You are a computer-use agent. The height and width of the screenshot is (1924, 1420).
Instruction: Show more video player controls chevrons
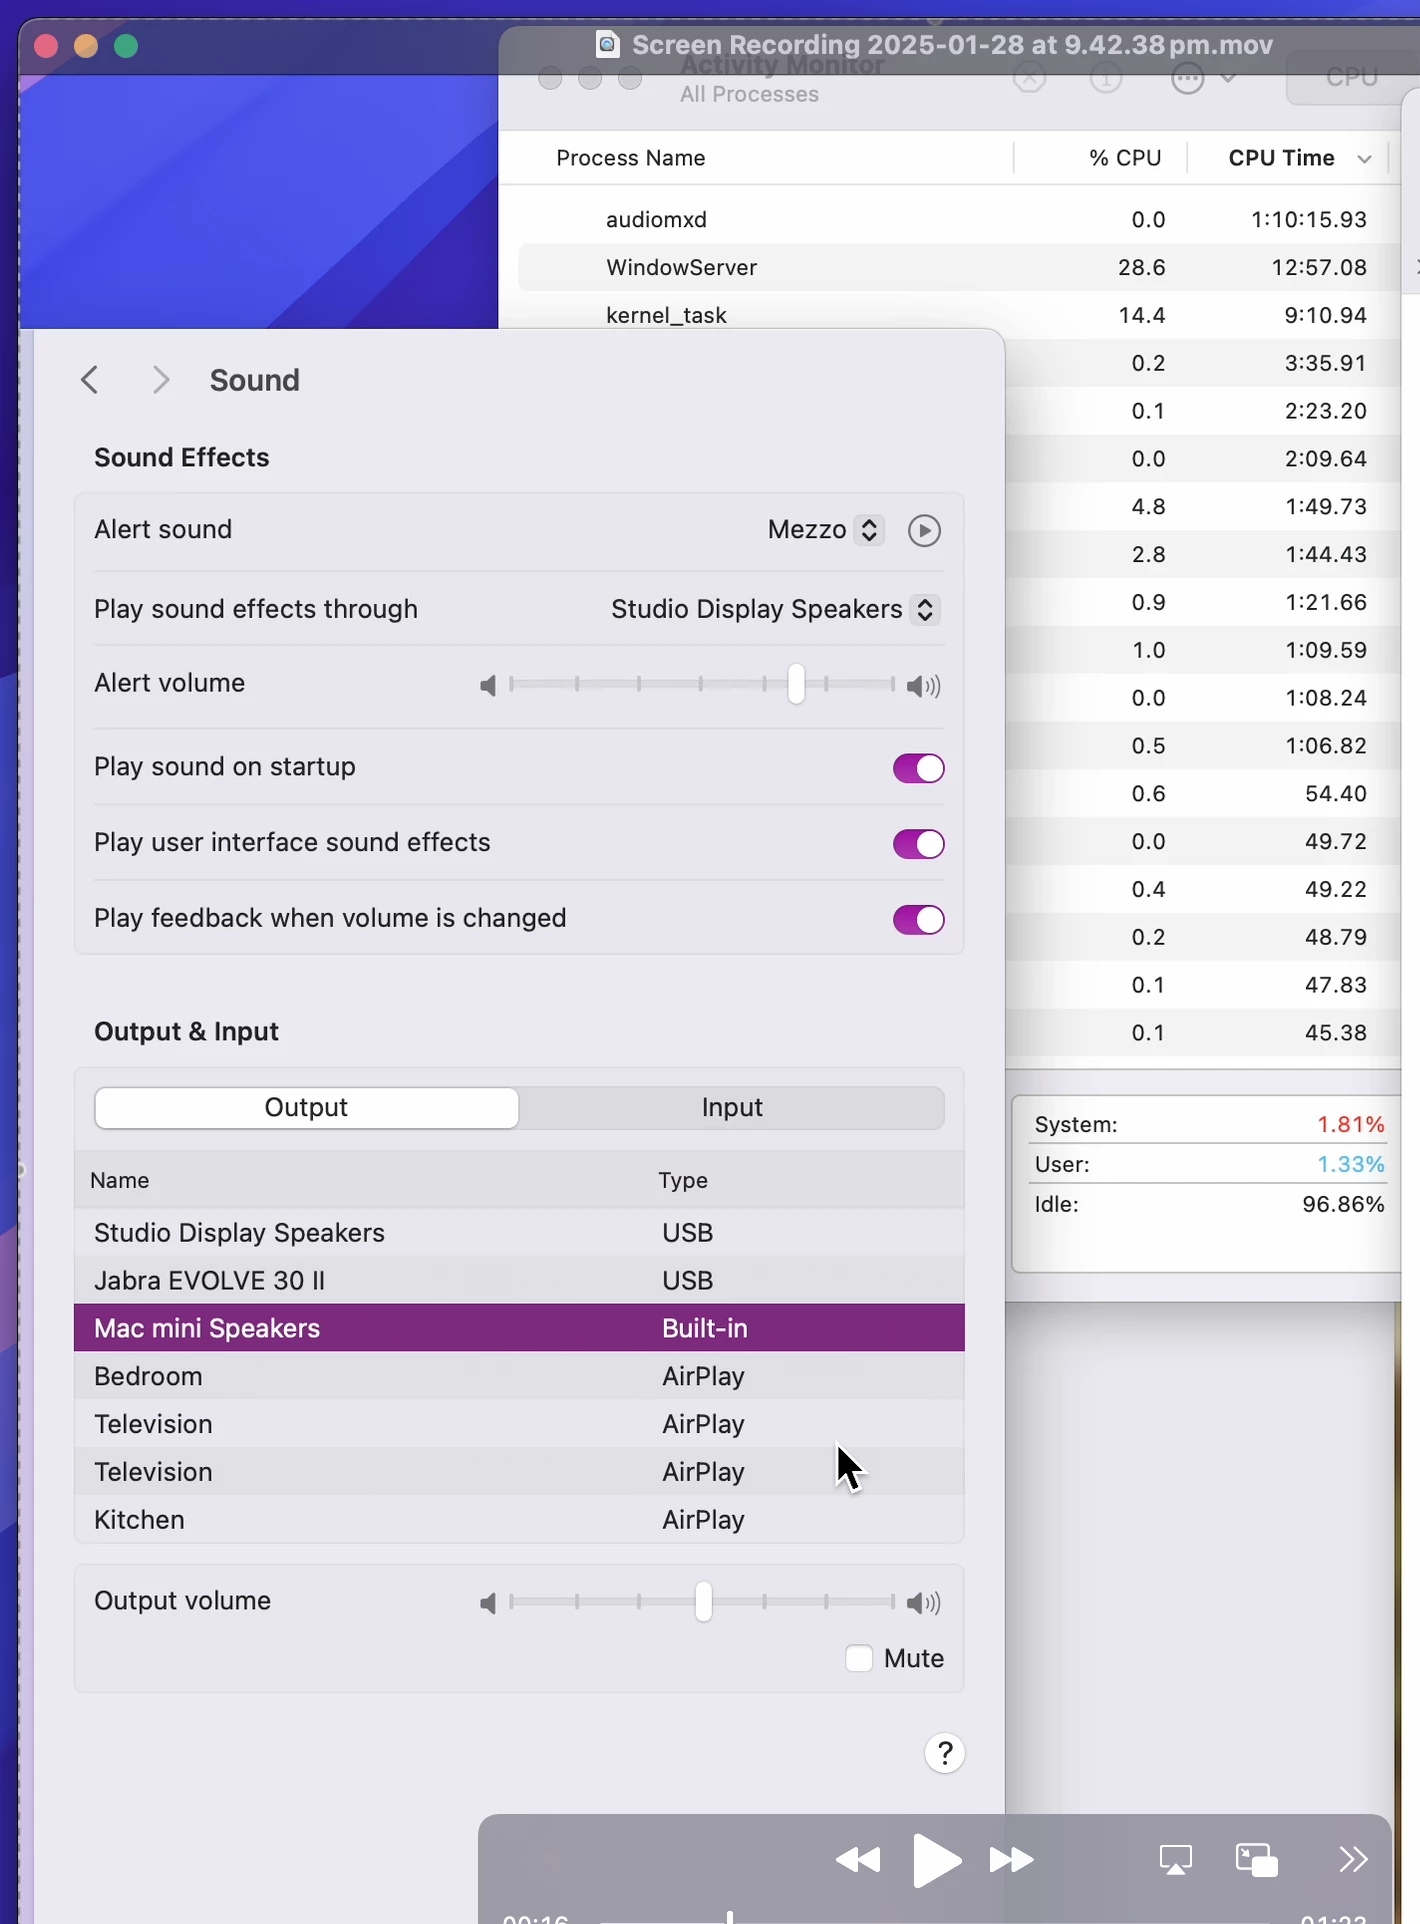pos(1353,1859)
